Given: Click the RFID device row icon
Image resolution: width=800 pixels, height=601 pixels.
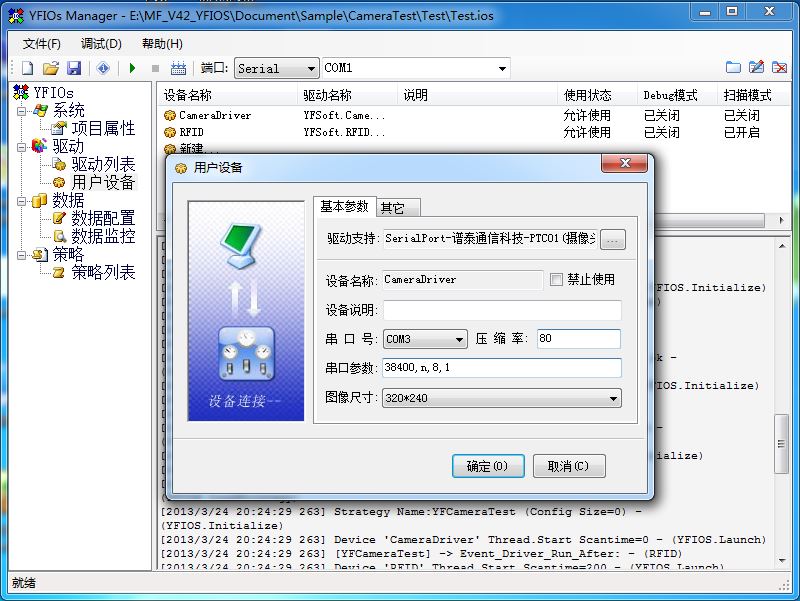Looking at the screenshot, I should point(170,132).
